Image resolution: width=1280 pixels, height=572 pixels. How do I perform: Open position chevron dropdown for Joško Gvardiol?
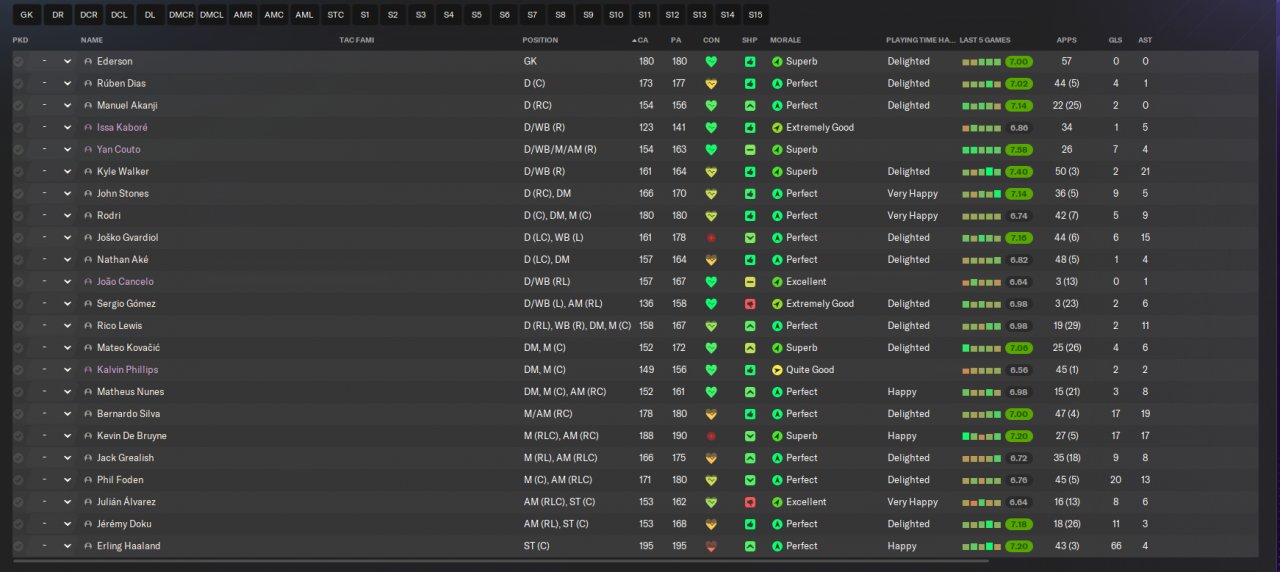click(67, 238)
